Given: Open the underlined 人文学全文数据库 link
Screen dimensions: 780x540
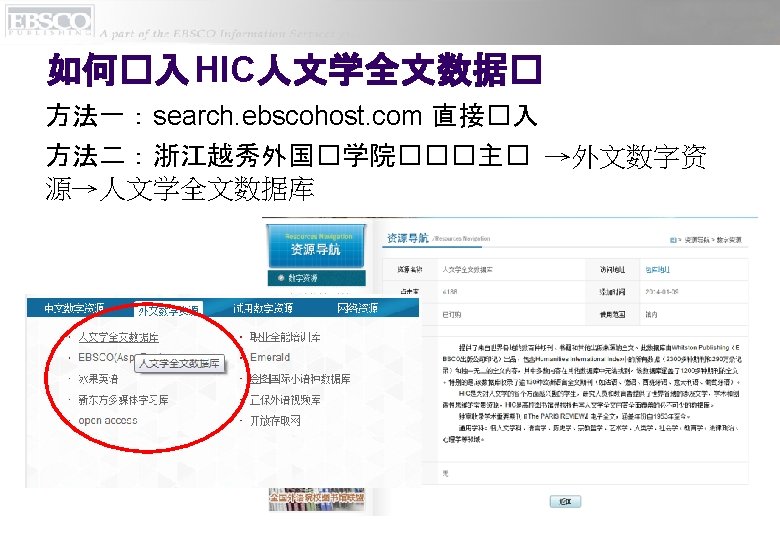Looking at the screenshot, I should (118, 337).
